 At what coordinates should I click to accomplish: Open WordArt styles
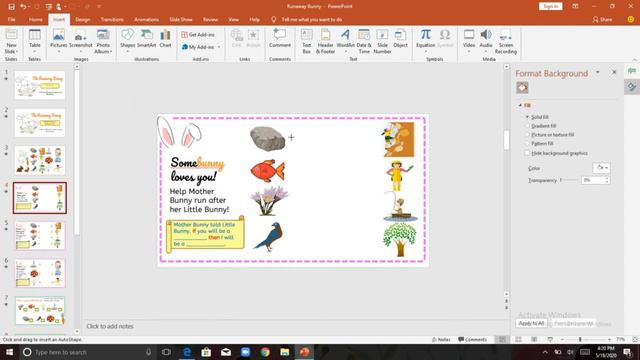tap(345, 41)
